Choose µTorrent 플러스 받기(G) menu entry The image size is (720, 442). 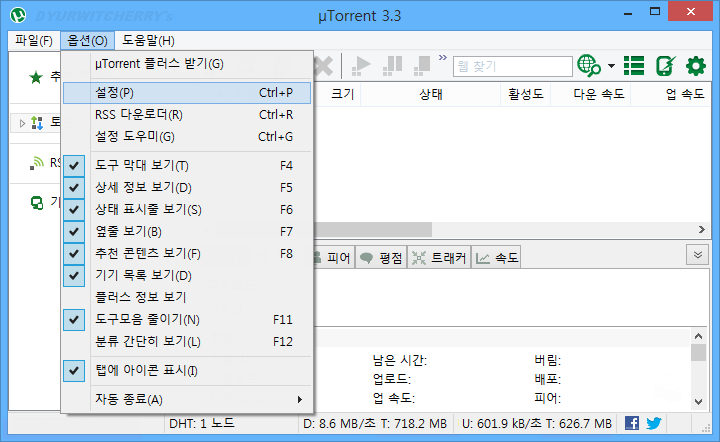click(187, 64)
